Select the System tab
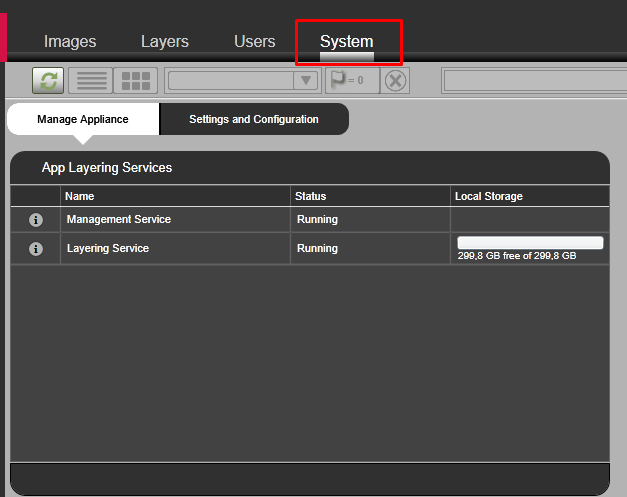627x497 pixels. pyautogui.click(x=347, y=42)
